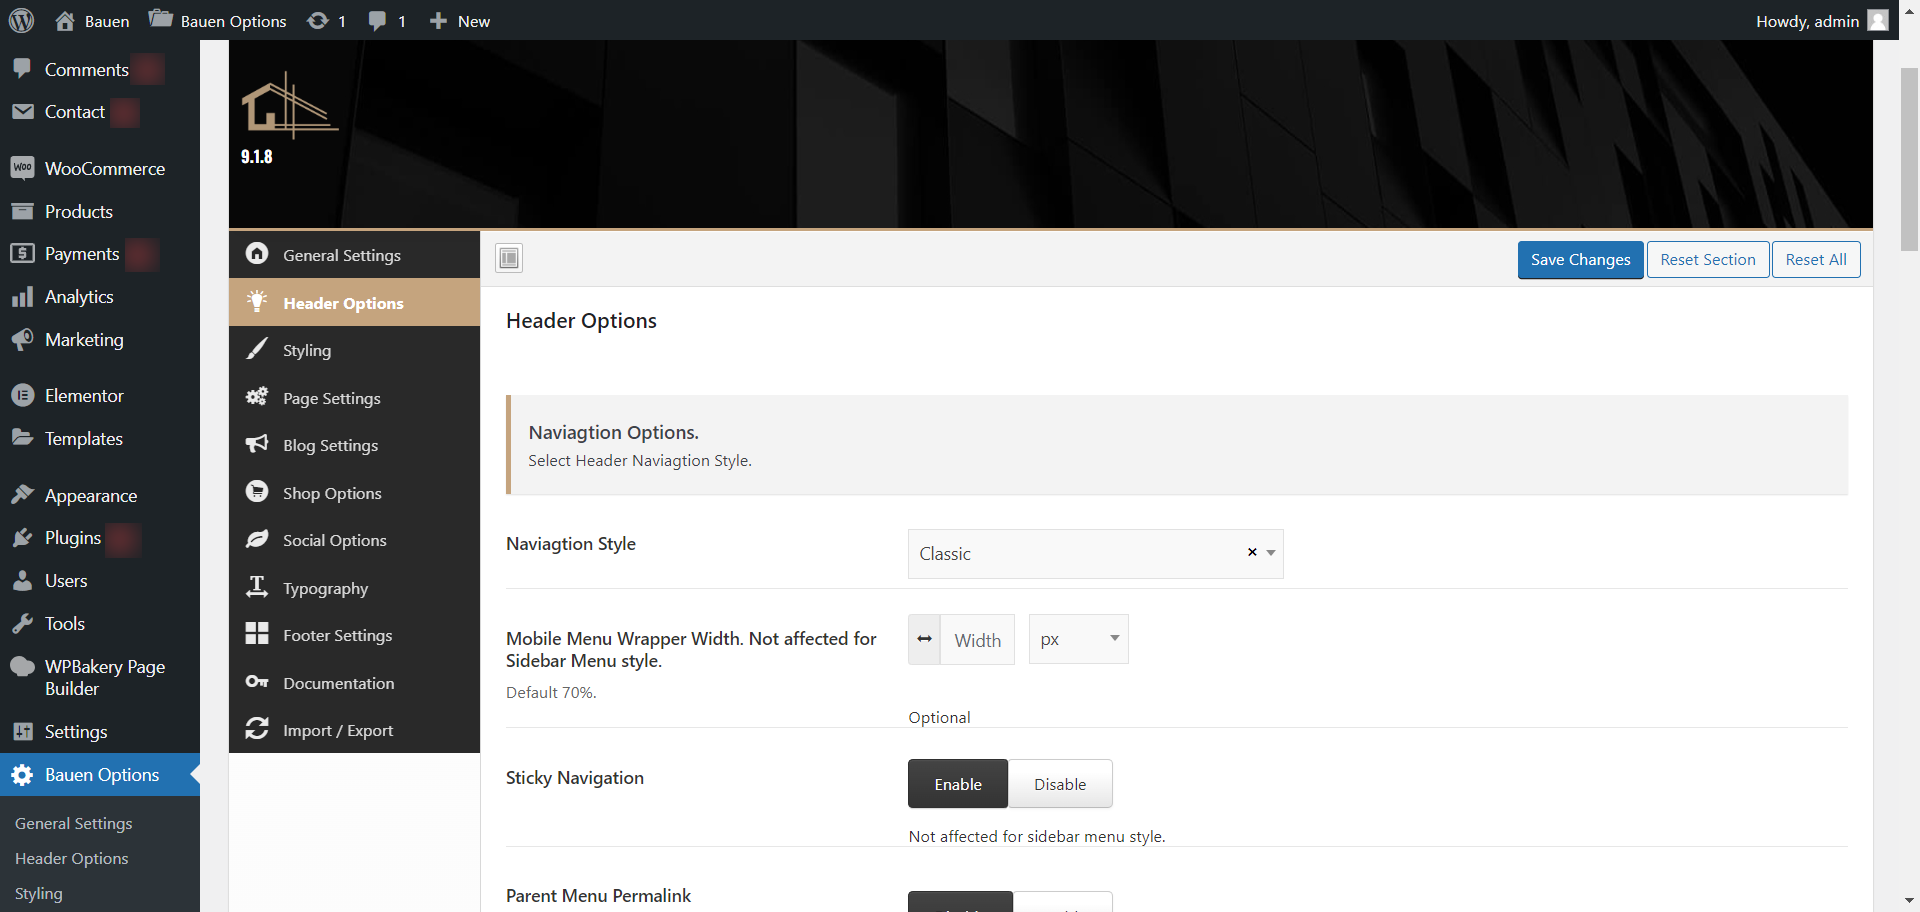This screenshot has width=1920, height=912.
Task: Click the updates refresh icon in admin bar
Action: click(x=318, y=21)
